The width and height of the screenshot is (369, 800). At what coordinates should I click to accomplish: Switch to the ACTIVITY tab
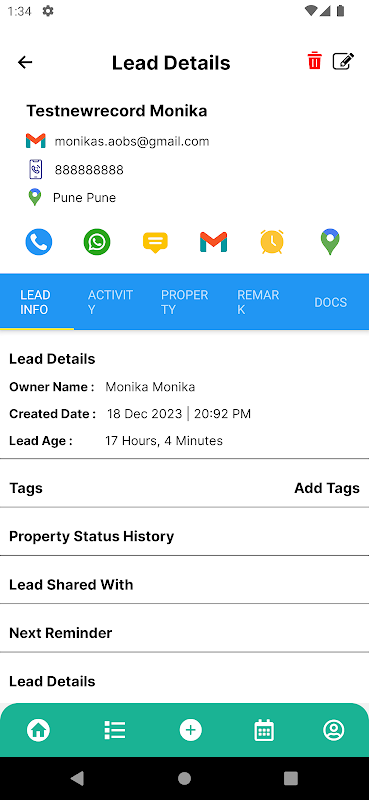coord(110,302)
